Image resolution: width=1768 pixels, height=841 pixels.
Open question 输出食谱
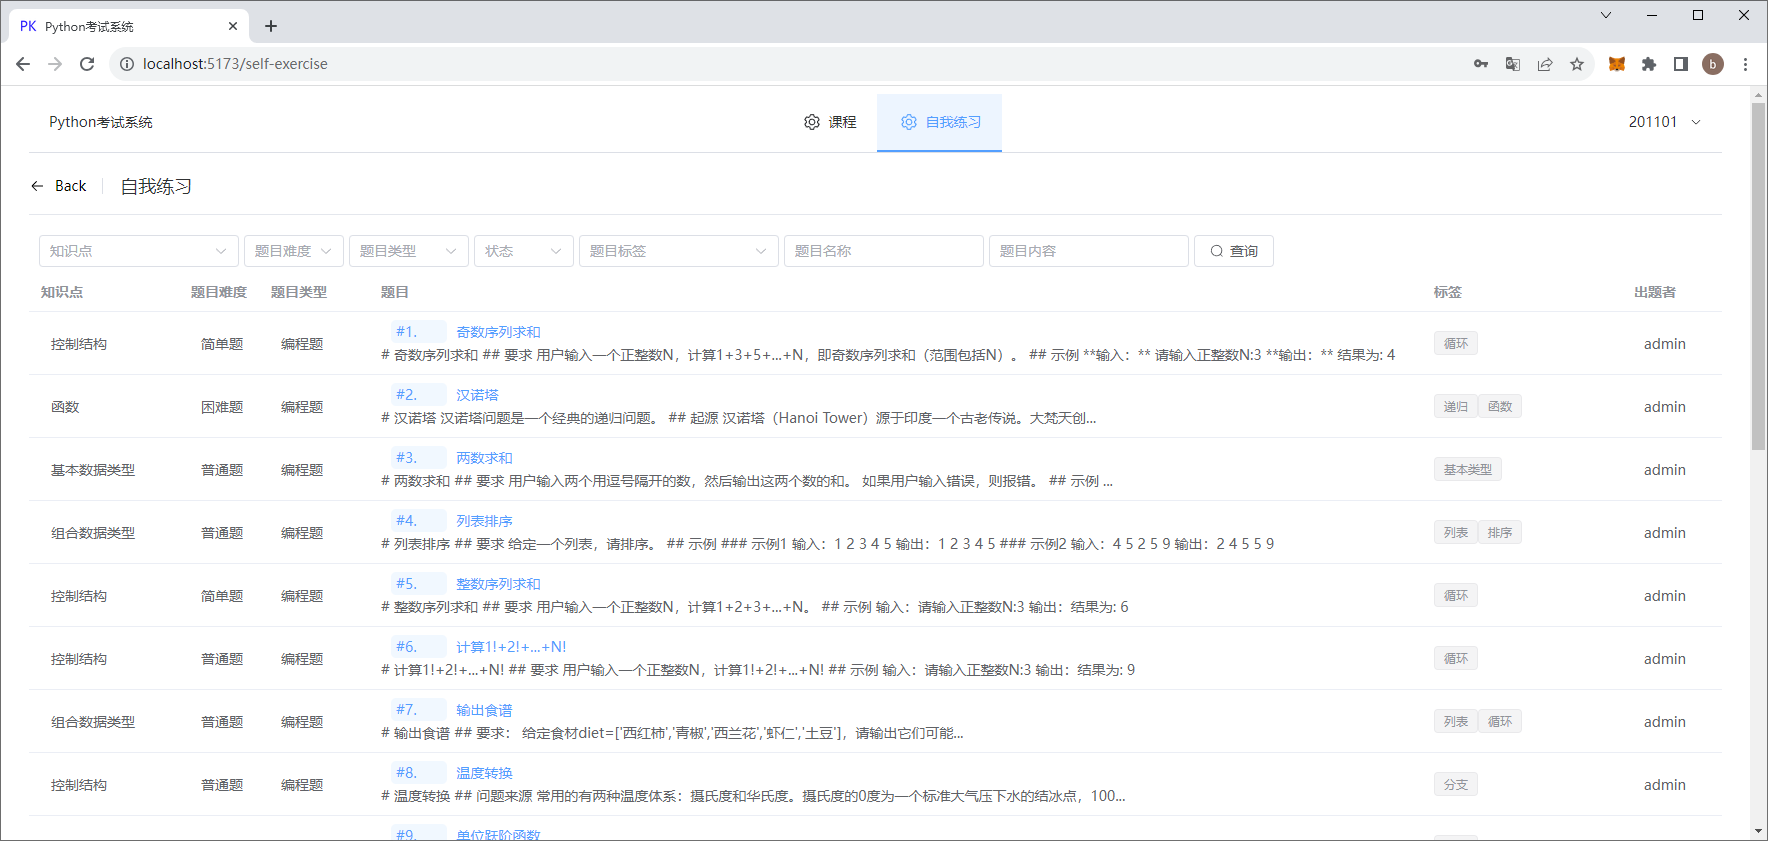[x=484, y=710]
